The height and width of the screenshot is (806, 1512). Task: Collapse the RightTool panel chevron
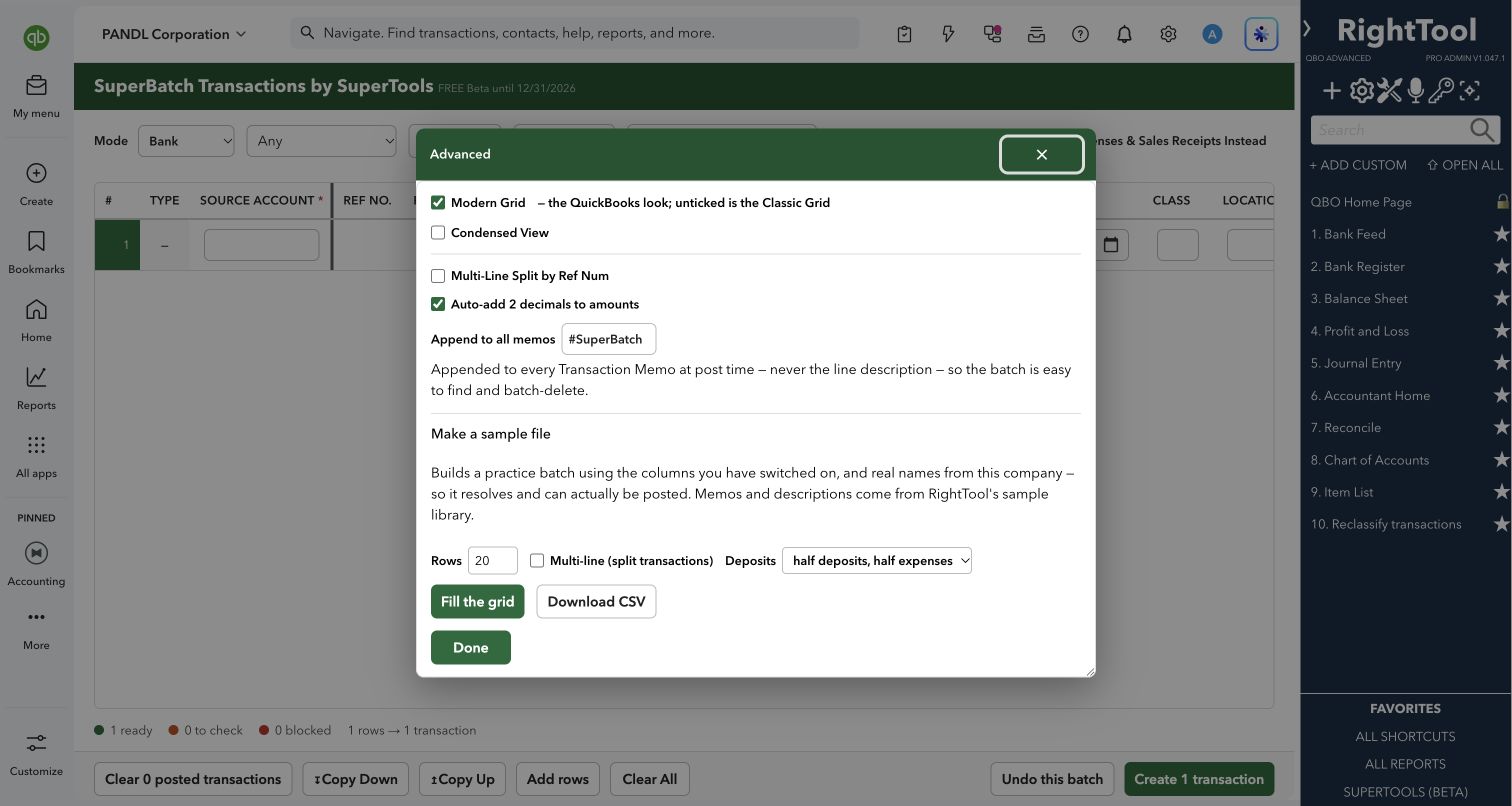(1307, 28)
